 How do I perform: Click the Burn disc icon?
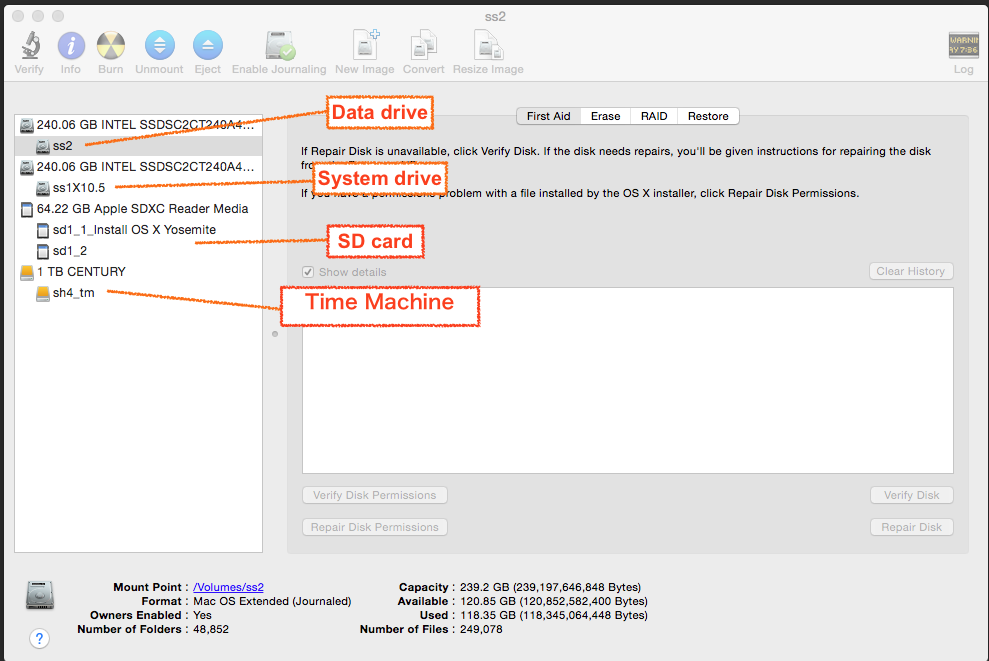(x=111, y=46)
